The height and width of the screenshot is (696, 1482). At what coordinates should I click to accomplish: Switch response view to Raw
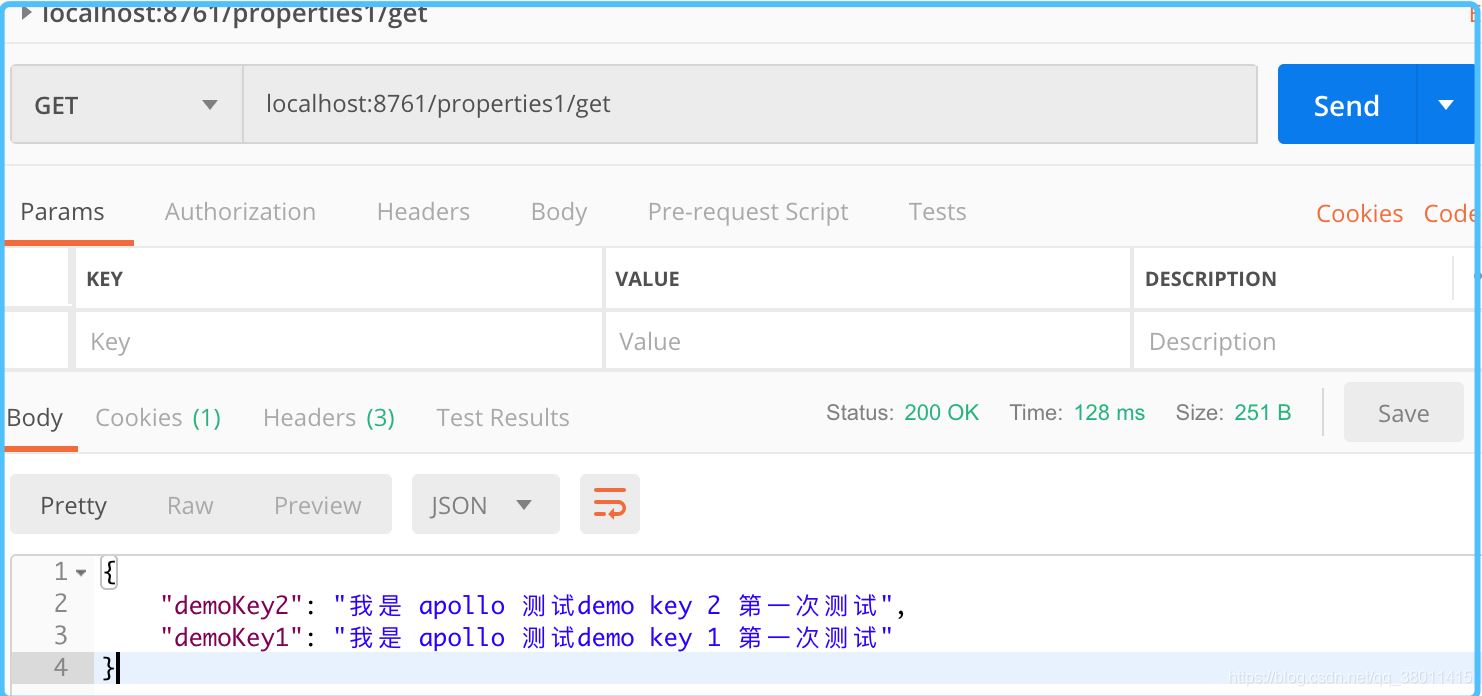[190, 506]
